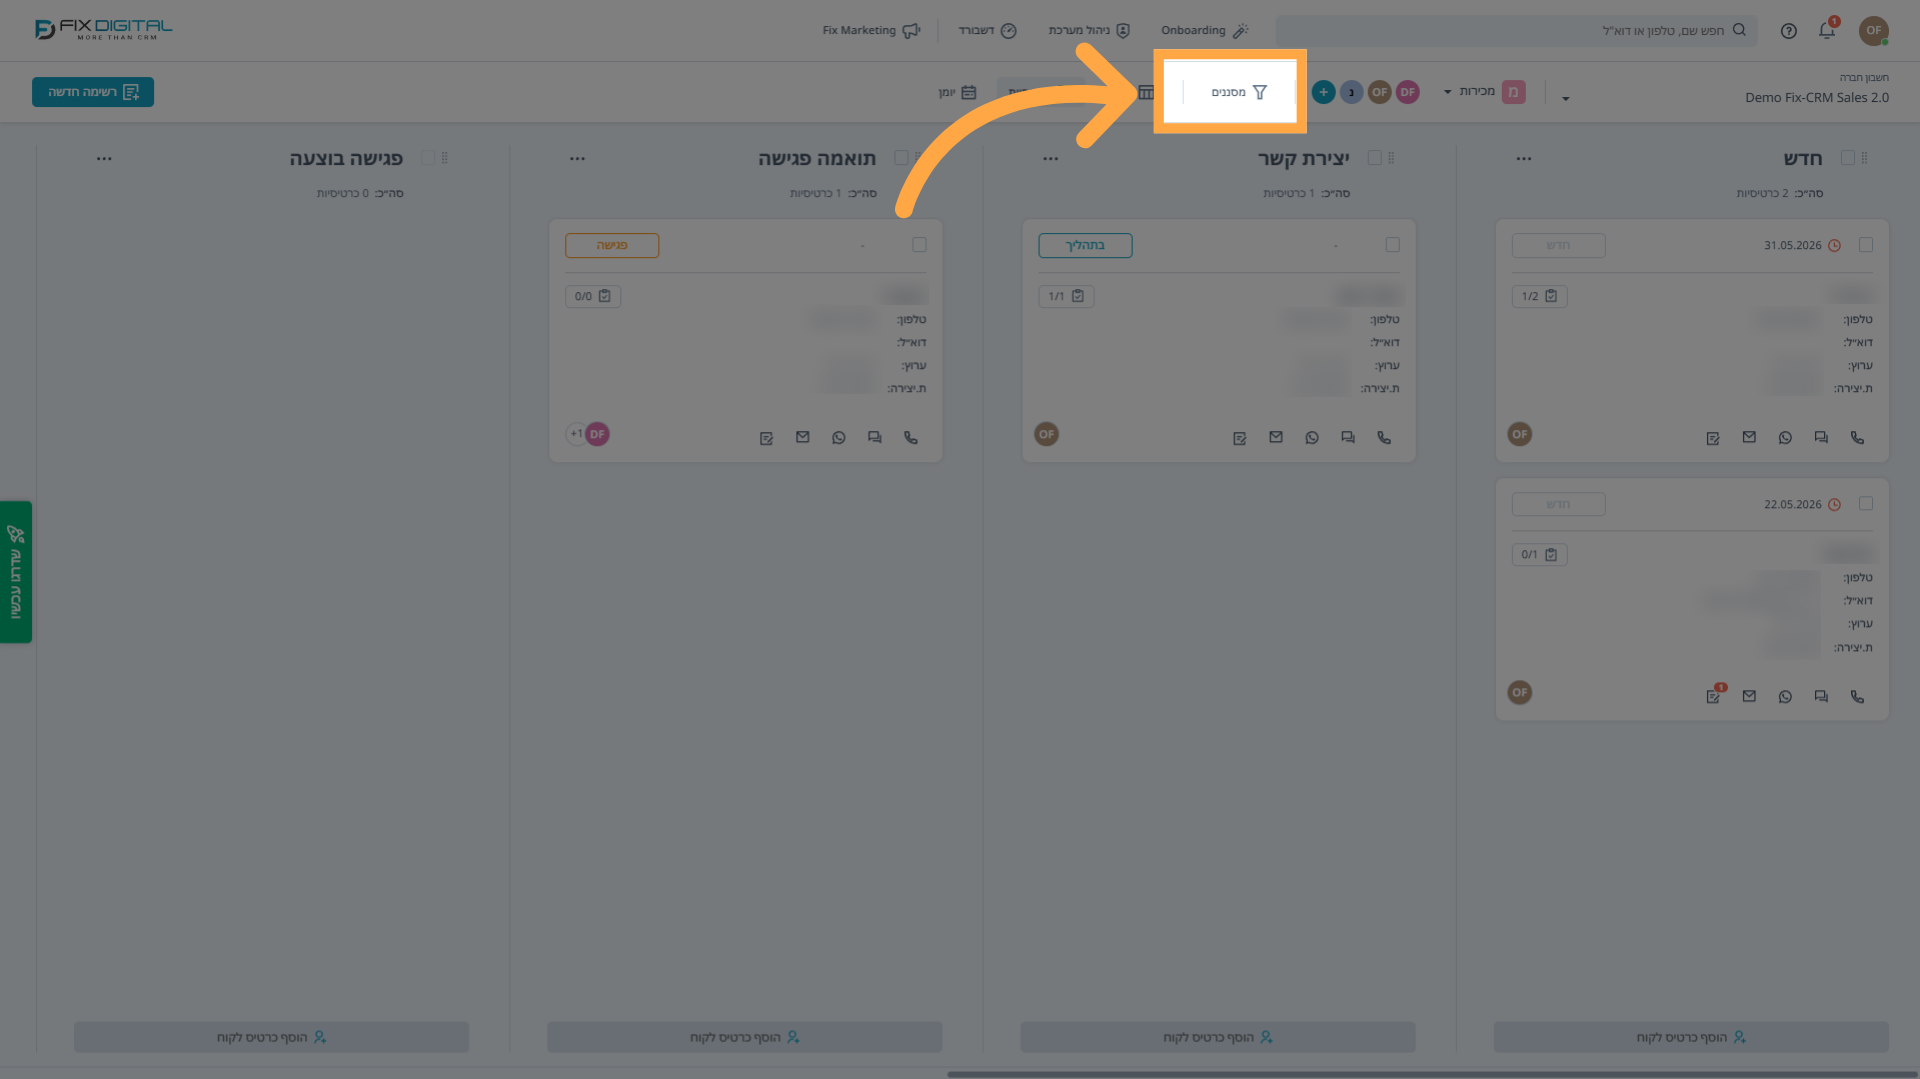This screenshot has height=1079, width=1920.
Task: Expand the company account dropdown arrow
Action: coord(1566,98)
